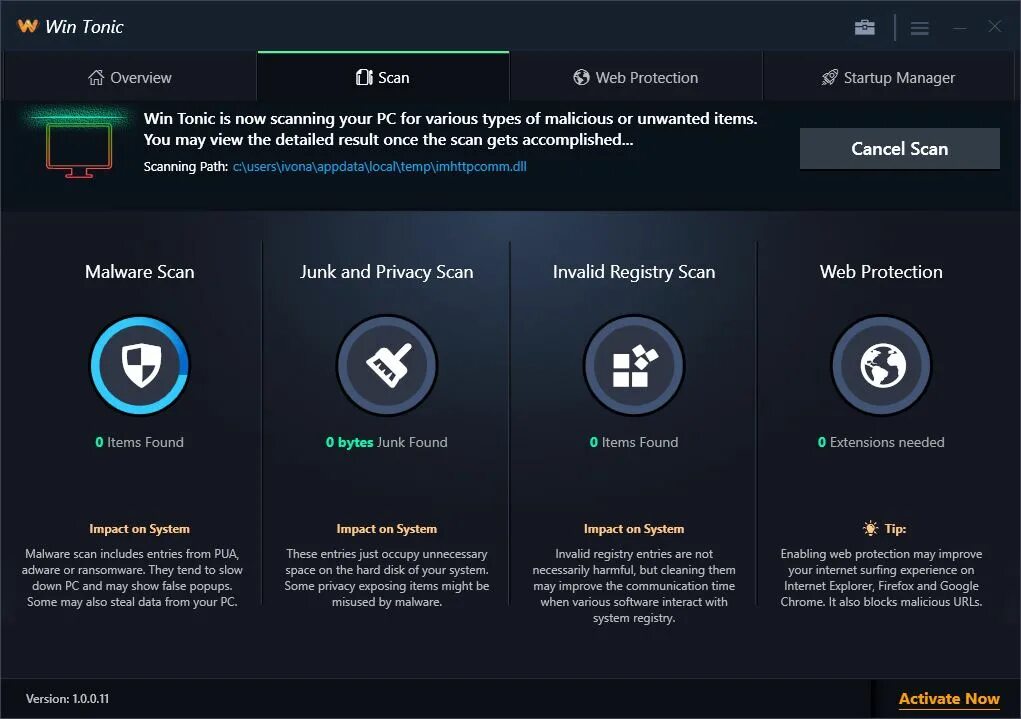Click the junk entries description paragraph

click(387, 578)
